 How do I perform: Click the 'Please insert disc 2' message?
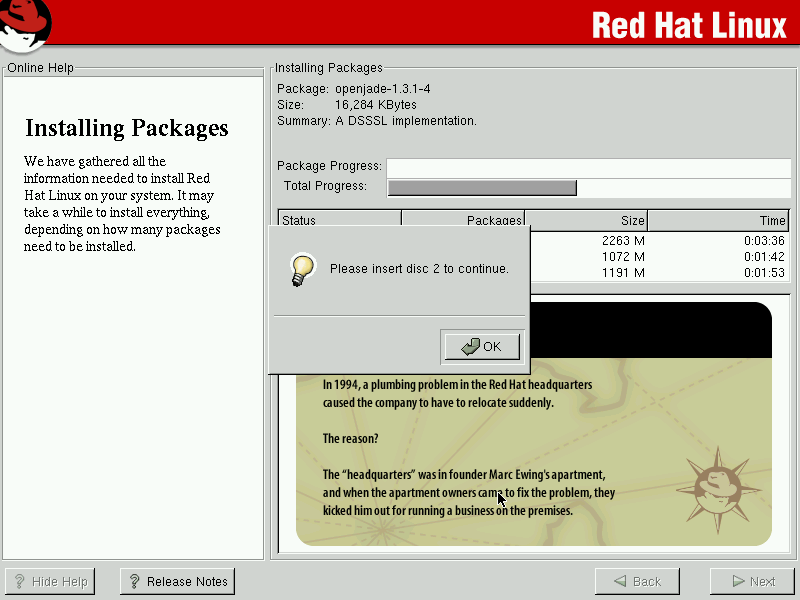[419, 269]
